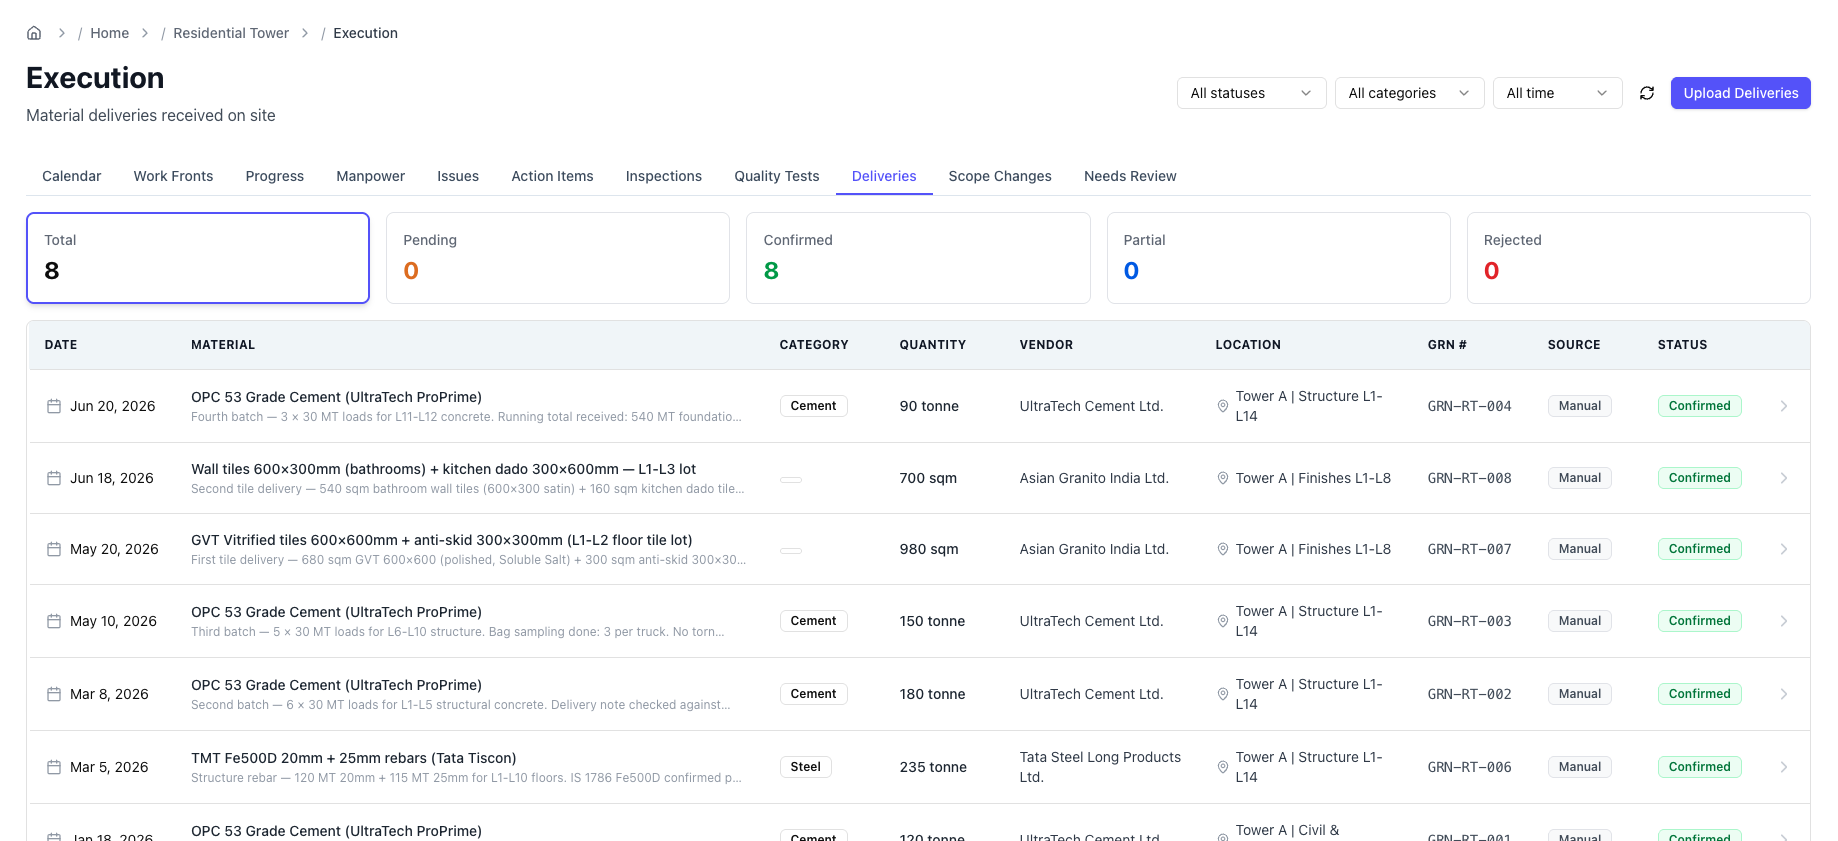Open the All categories dropdown
Viewport: 1838px width, 841px height.
(1409, 93)
